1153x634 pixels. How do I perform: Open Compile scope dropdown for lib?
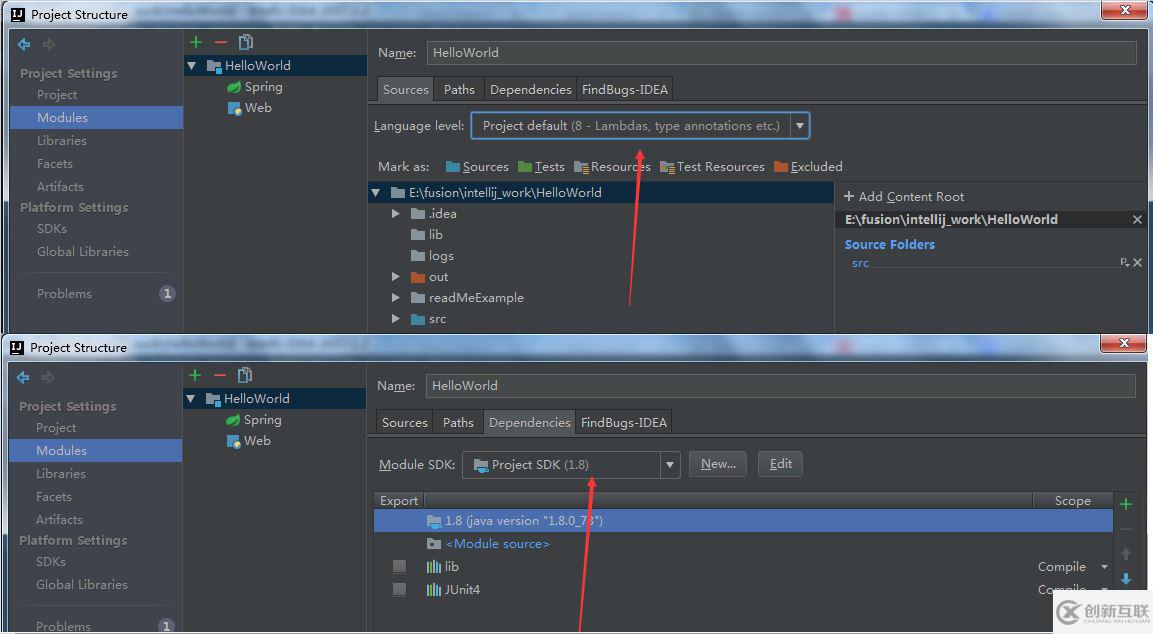tap(1104, 567)
